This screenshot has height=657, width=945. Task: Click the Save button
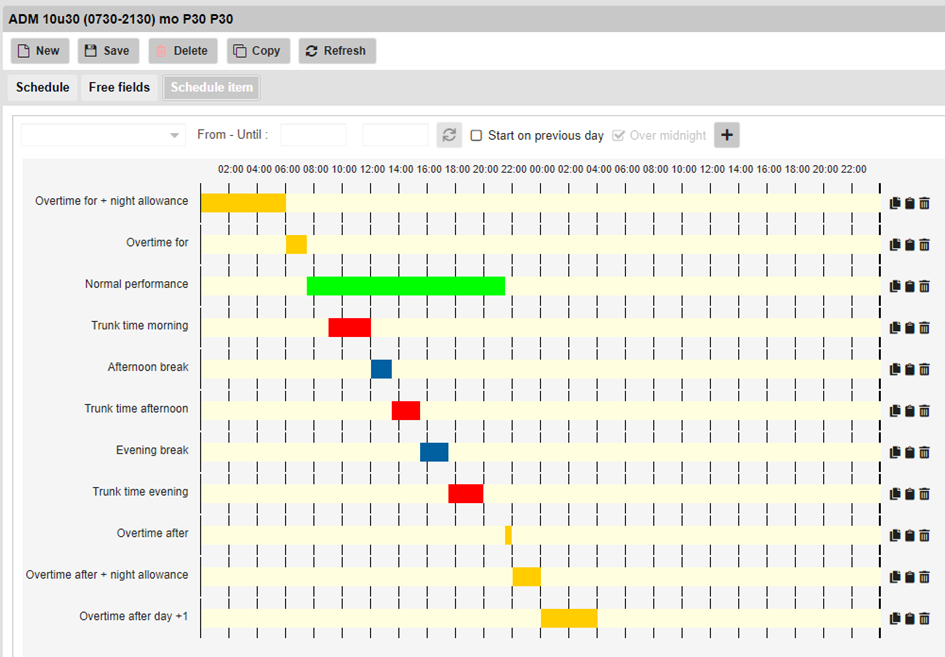[x=108, y=51]
